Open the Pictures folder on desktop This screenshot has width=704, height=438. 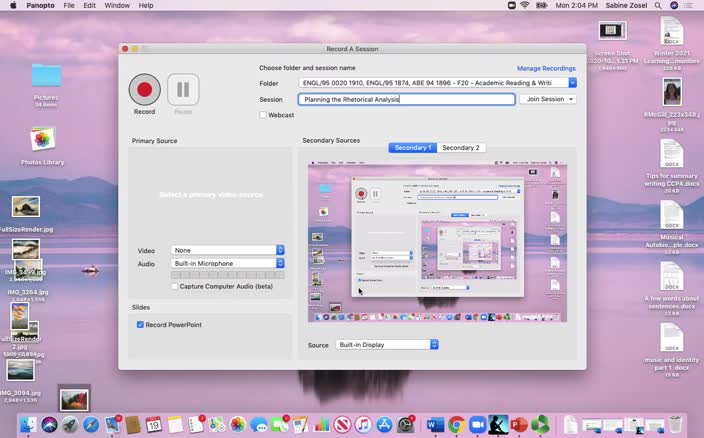coord(46,76)
